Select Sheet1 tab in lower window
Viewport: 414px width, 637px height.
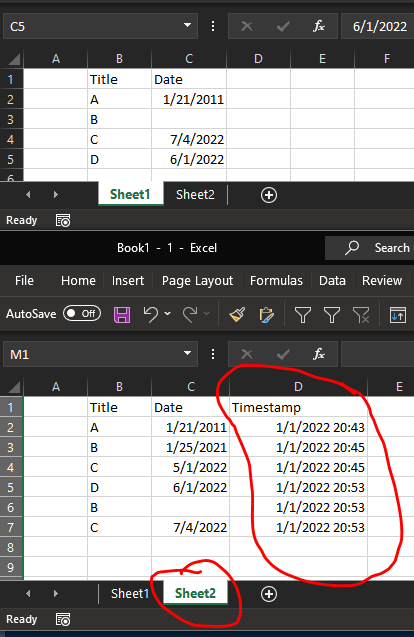coord(130,594)
